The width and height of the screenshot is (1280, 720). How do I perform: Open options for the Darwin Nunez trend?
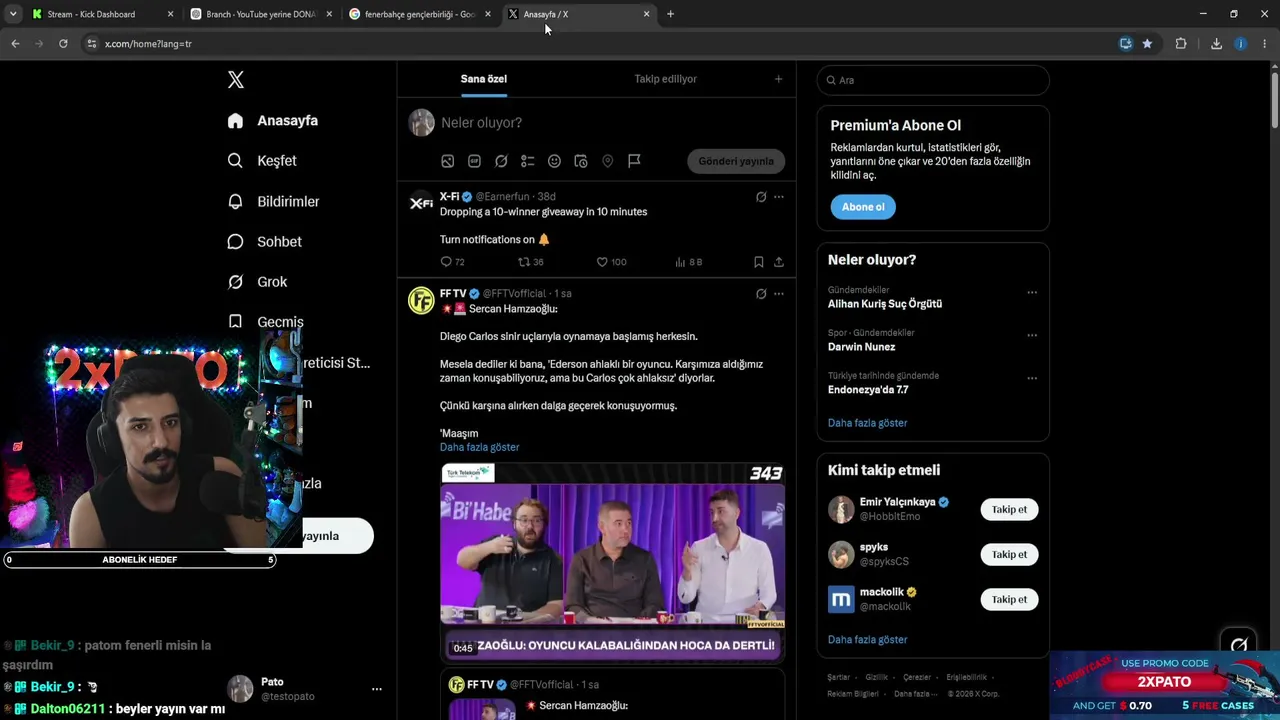click(1032, 335)
